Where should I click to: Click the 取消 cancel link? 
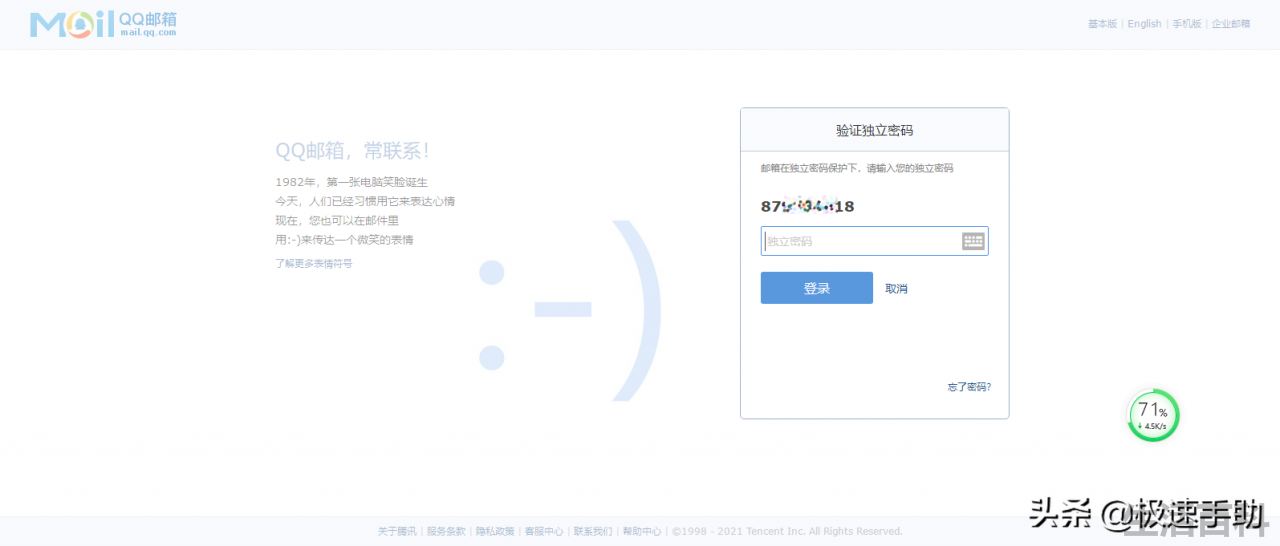pos(896,289)
